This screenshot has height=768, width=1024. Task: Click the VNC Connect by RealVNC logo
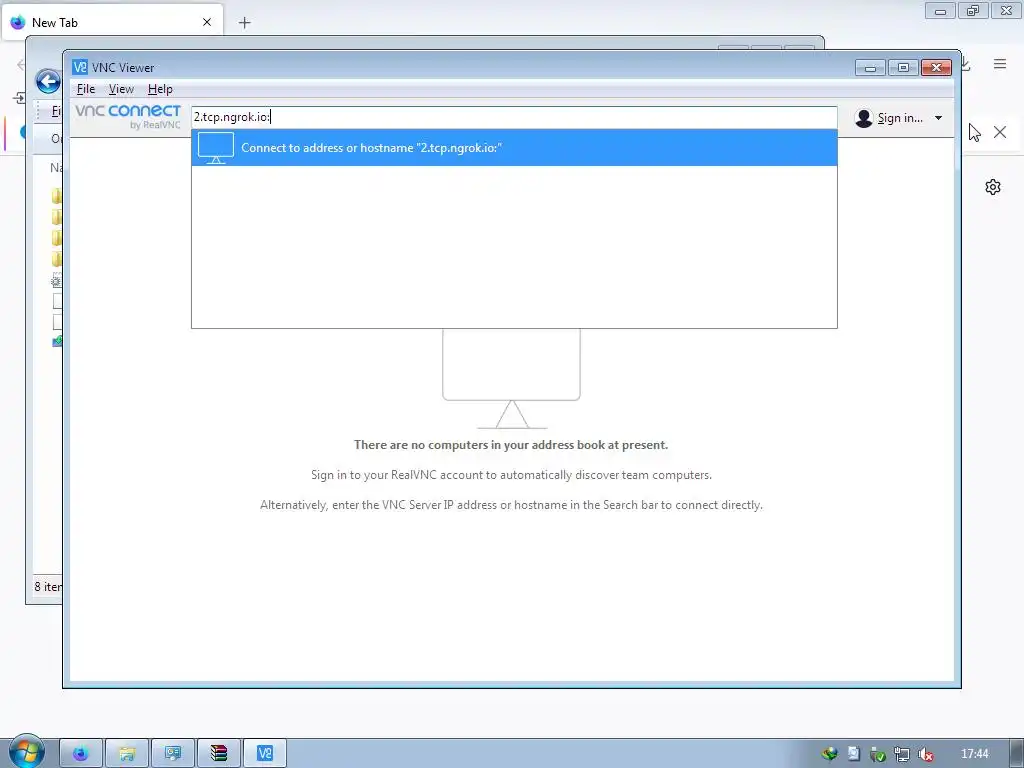[x=127, y=116]
